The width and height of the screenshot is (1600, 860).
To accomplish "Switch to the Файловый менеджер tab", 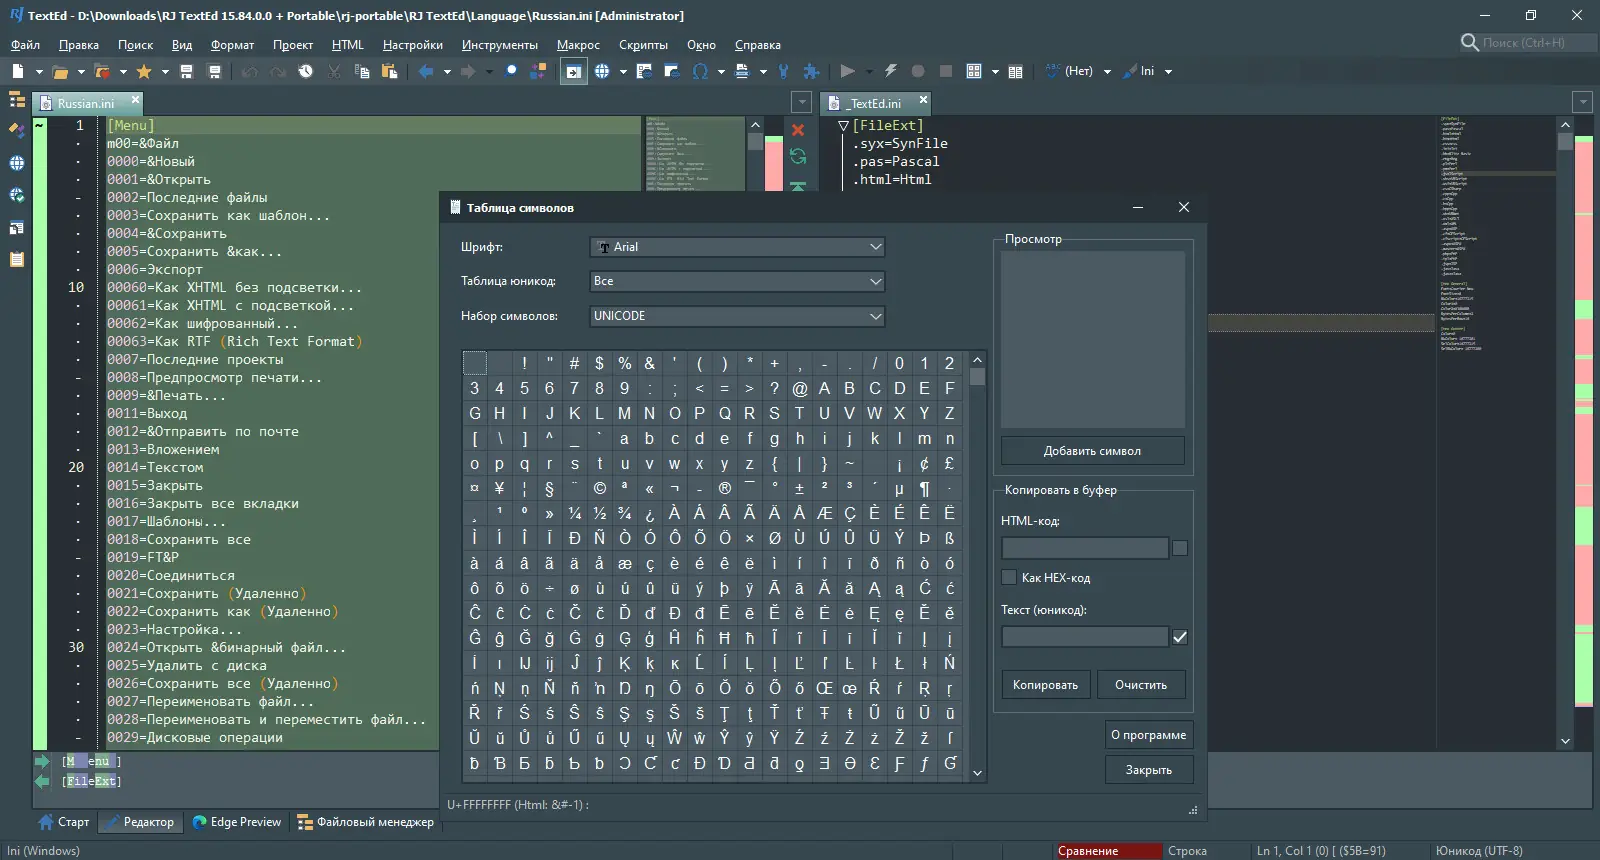I will [365, 822].
